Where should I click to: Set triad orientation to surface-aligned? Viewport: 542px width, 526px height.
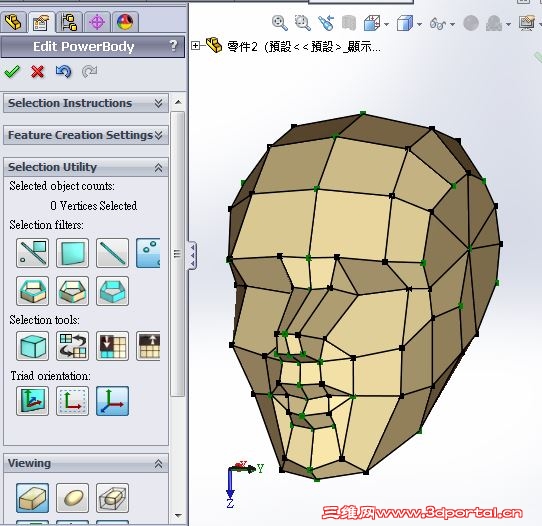coord(32,401)
